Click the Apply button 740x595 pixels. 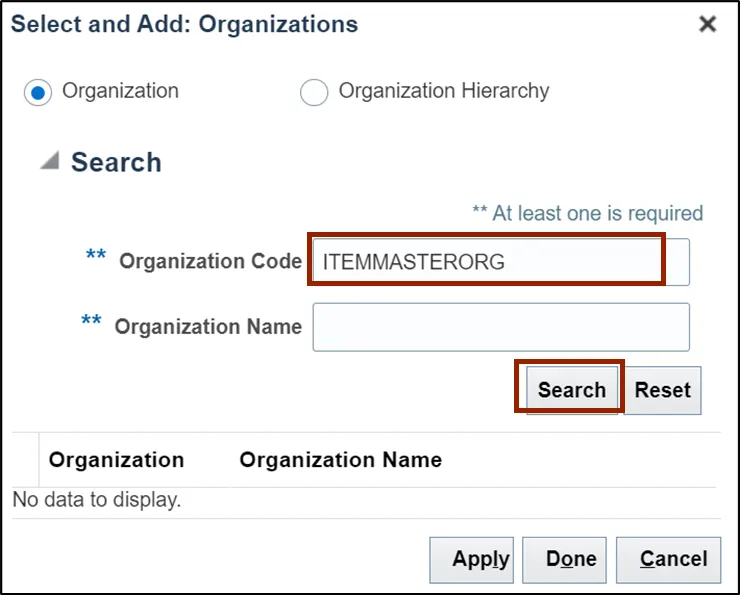point(471,560)
